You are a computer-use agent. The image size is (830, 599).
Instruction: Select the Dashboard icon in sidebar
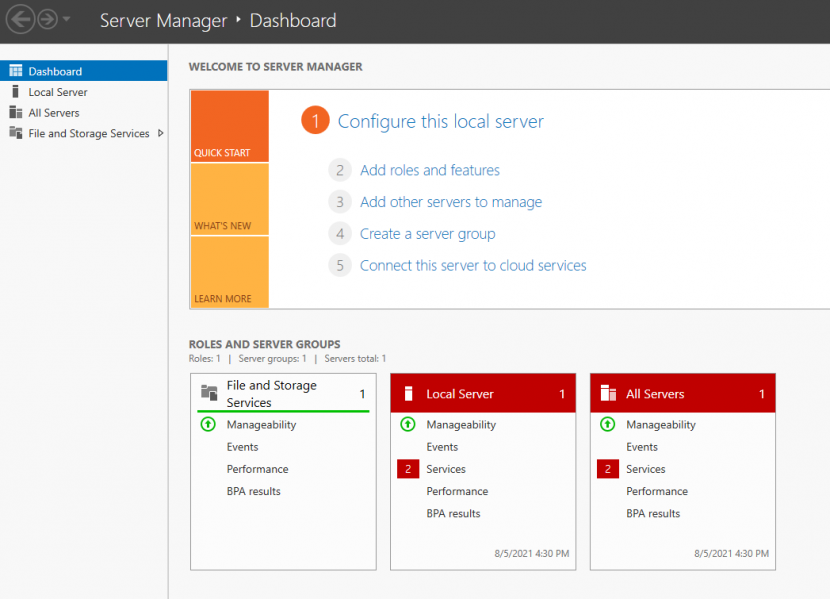(x=14, y=70)
